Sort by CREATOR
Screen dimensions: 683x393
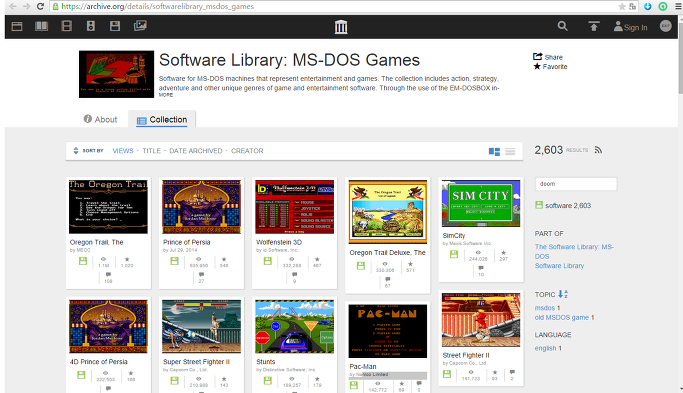coord(247,151)
